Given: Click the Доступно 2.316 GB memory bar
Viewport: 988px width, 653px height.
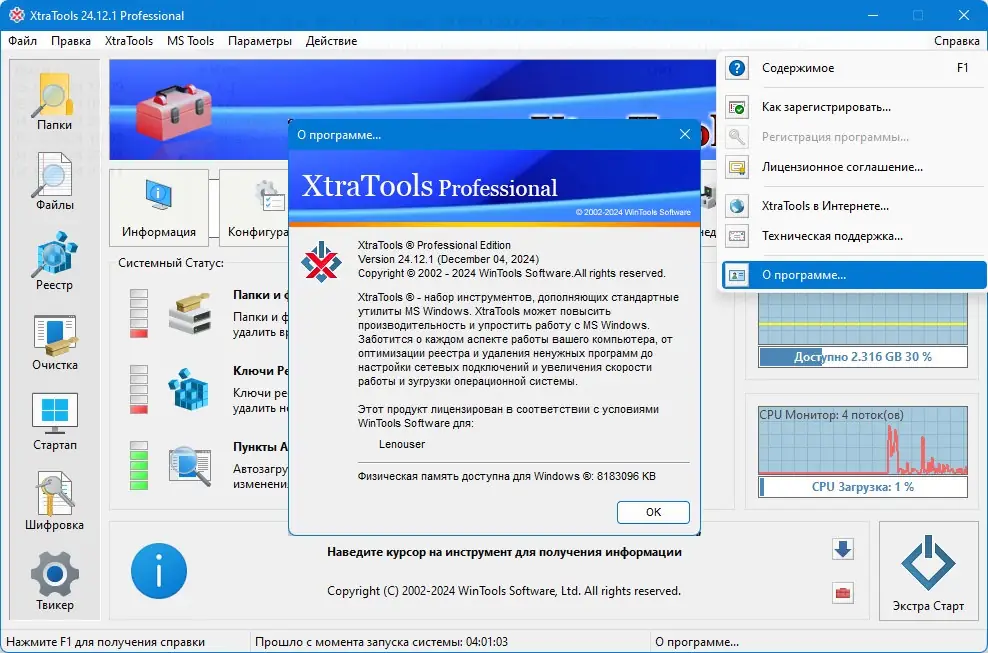Looking at the screenshot, I should point(863,357).
